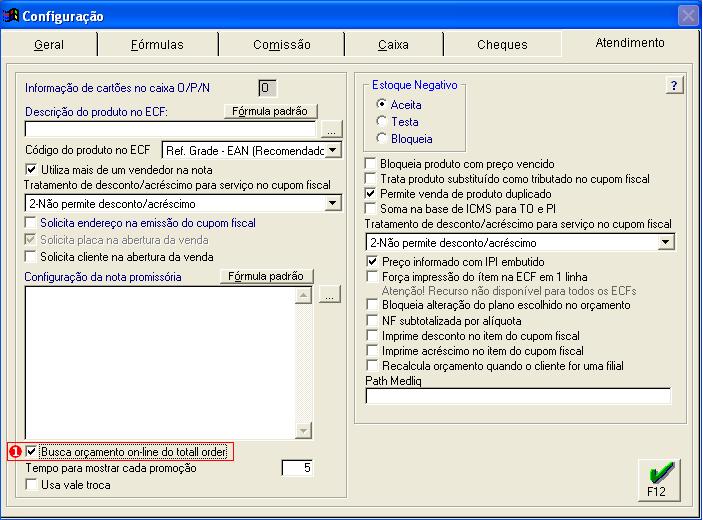The image size is (703, 520).
Task: Toggle Preço informado com IPI embutido
Action: (456, 261)
